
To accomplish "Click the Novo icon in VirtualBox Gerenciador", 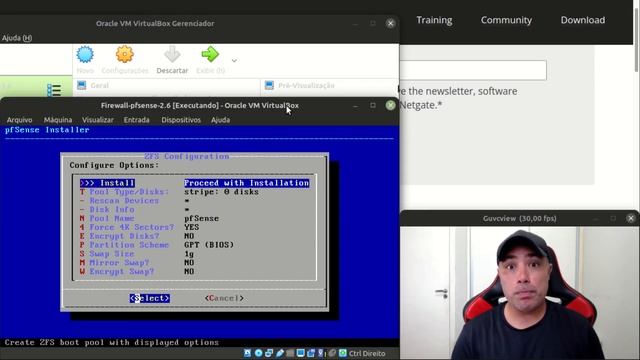I will pyautogui.click(x=85, y=54).
